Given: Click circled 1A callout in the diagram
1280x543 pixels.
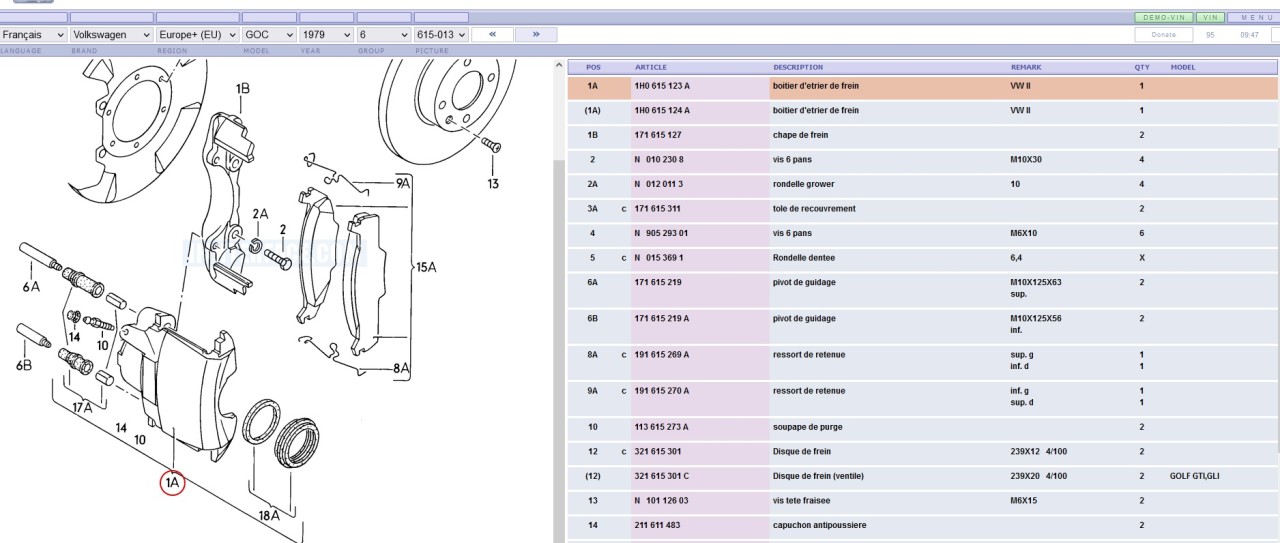Looking at the screenshot, I should [172, 483].
